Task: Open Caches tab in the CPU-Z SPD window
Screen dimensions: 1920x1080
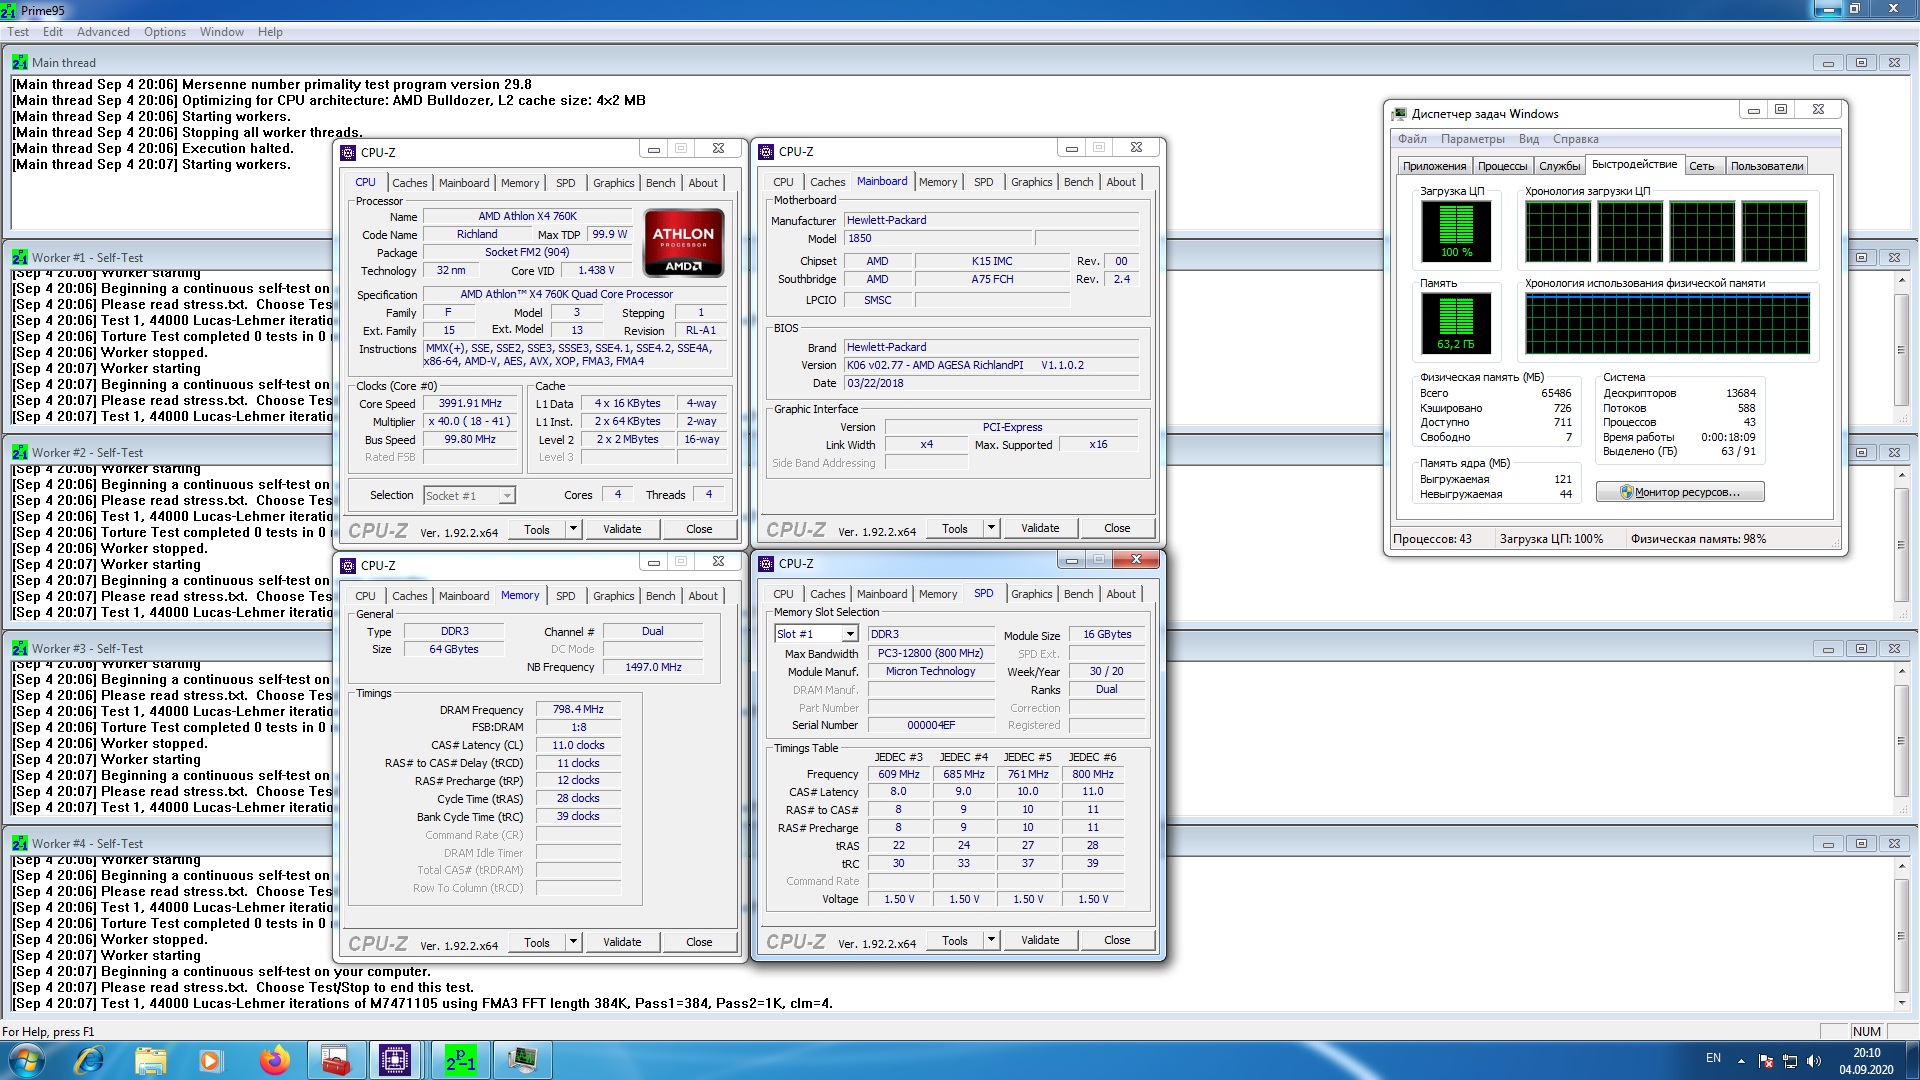Action: click(x=827, y=594)
